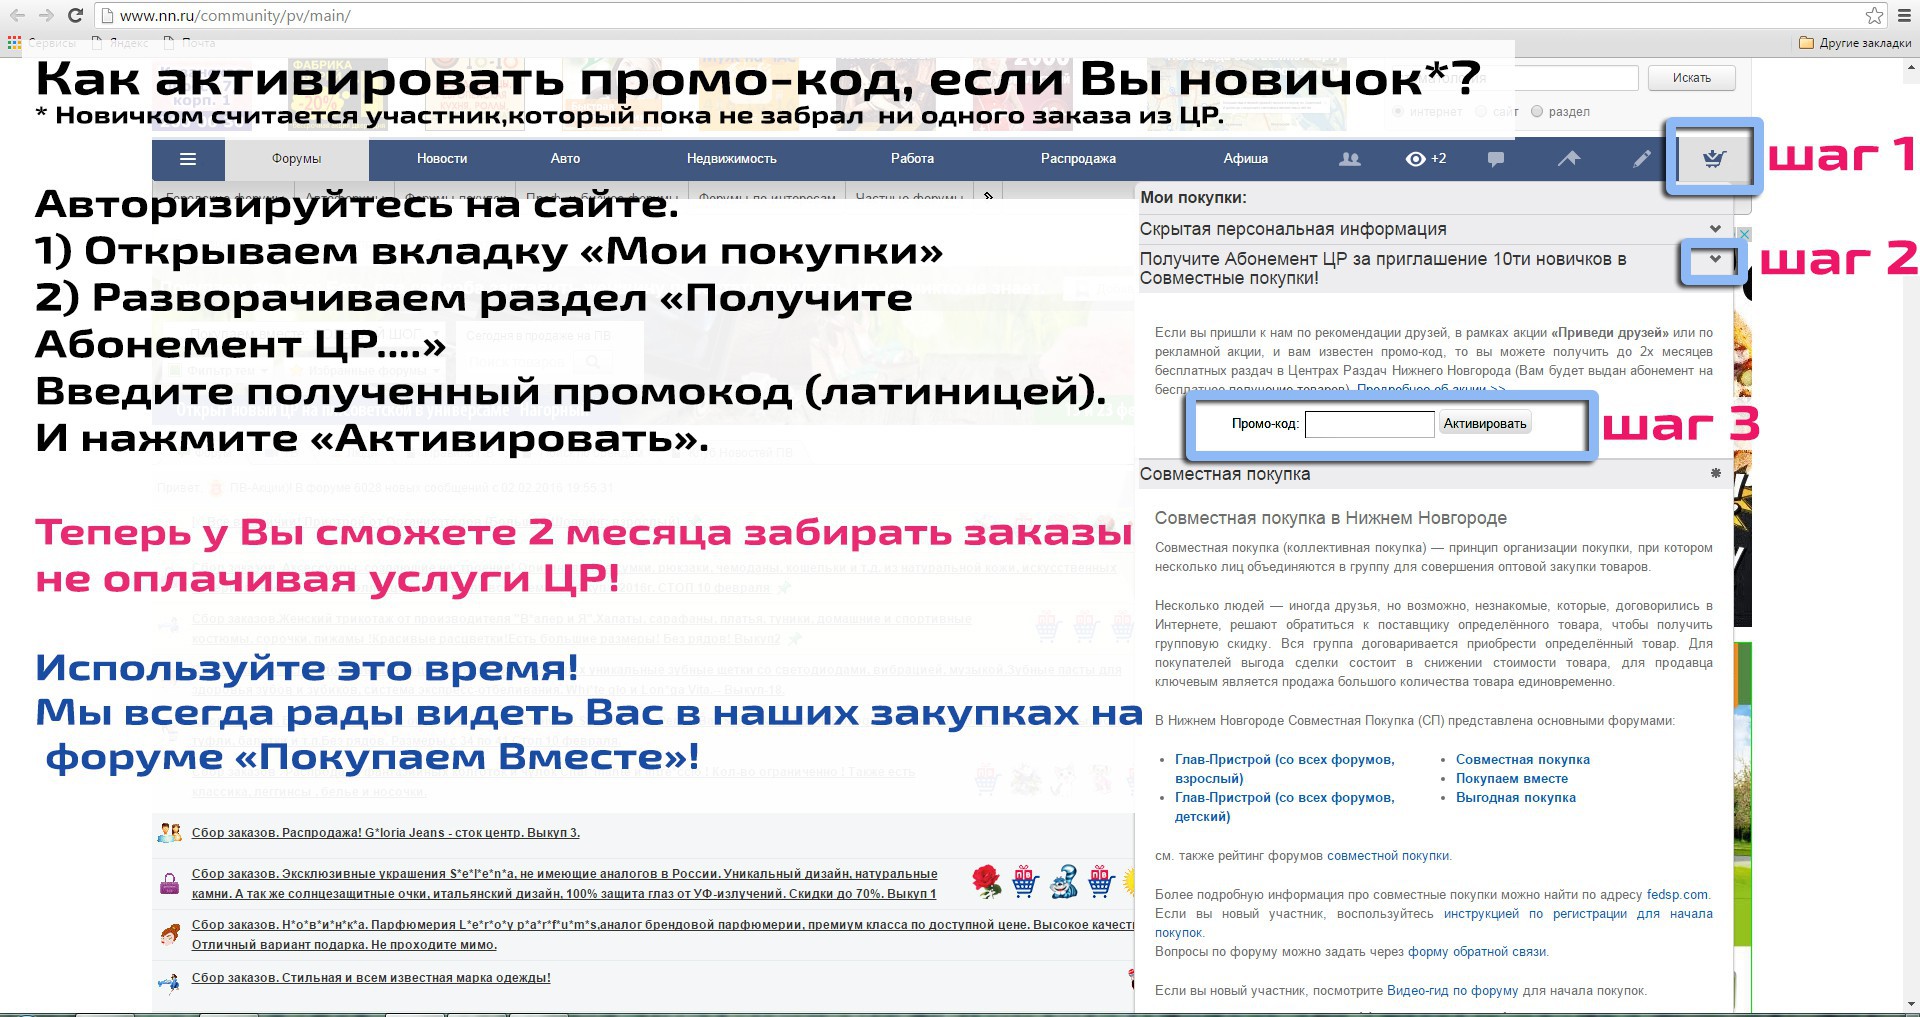
Task: Open 'Покупаем вместе' forum link
Action: (x=1512, y=779)
